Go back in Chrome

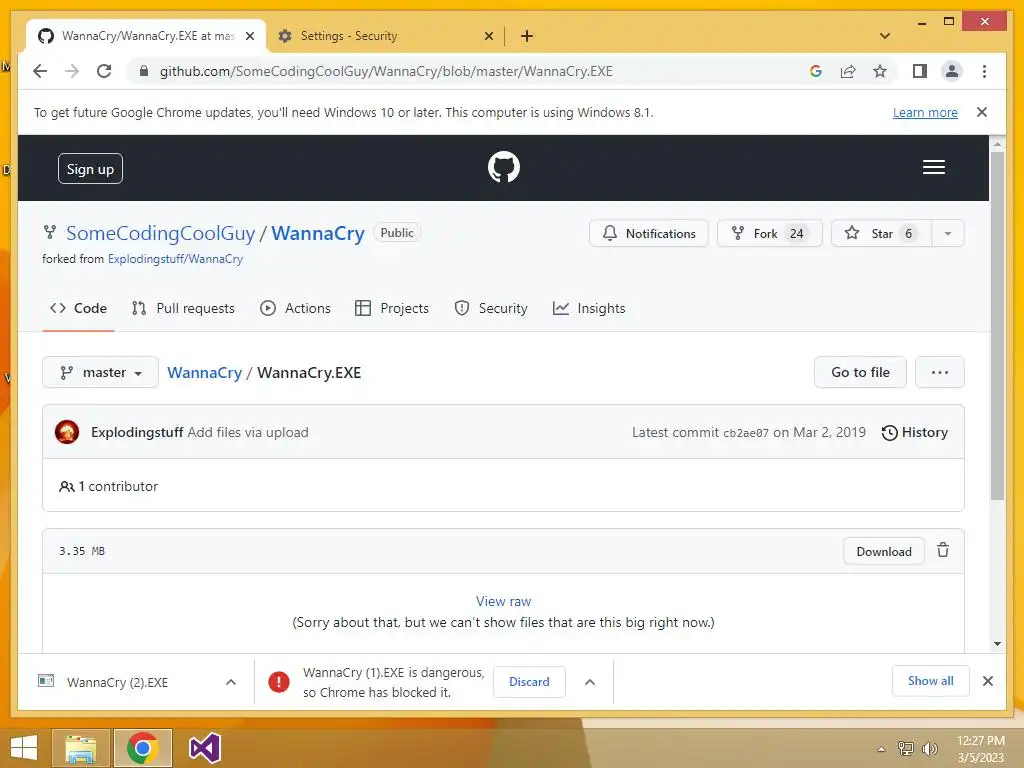[x=40, y=71]
